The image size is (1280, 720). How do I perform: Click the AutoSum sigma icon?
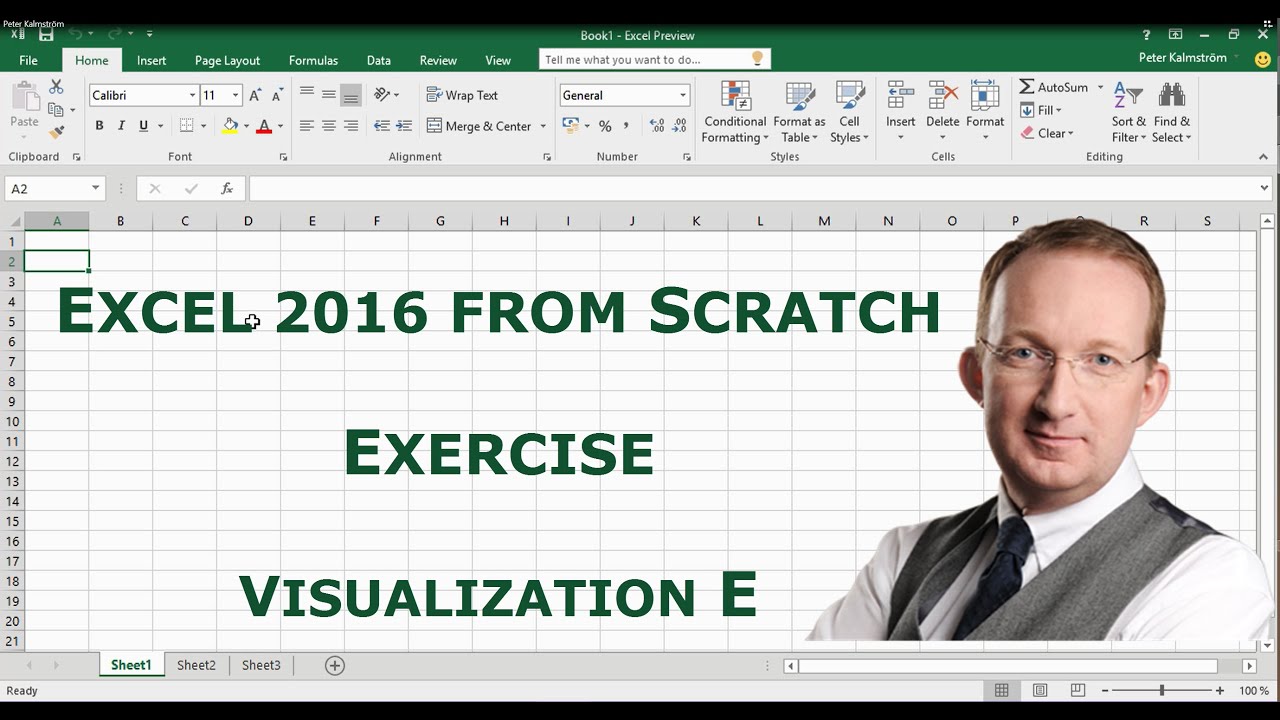point(1027,87)
